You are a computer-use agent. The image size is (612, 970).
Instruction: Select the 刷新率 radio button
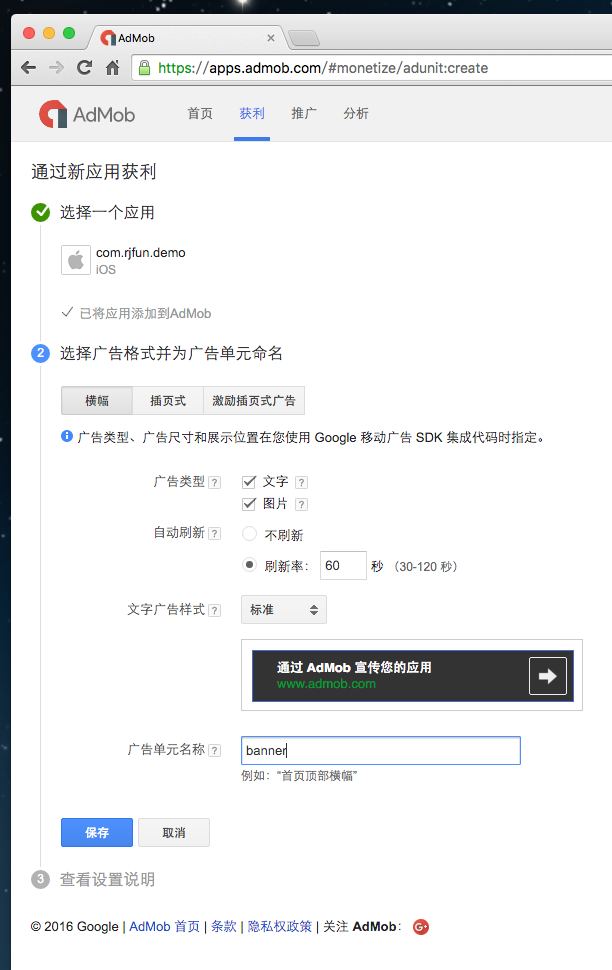click(249, 564)
